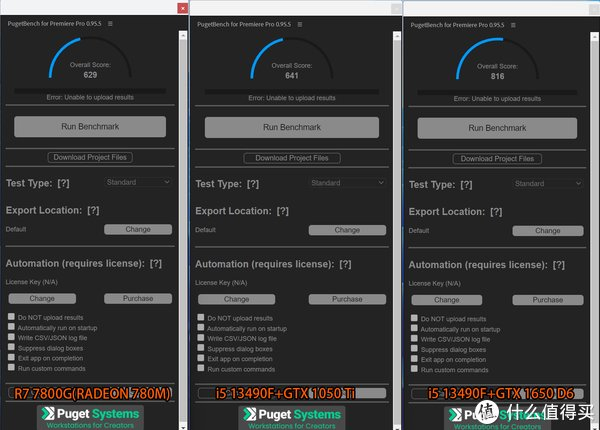Viewport: 600px width, 430px height.
Task: Change export location in the 641 score panel
Action: pos(347,230)
